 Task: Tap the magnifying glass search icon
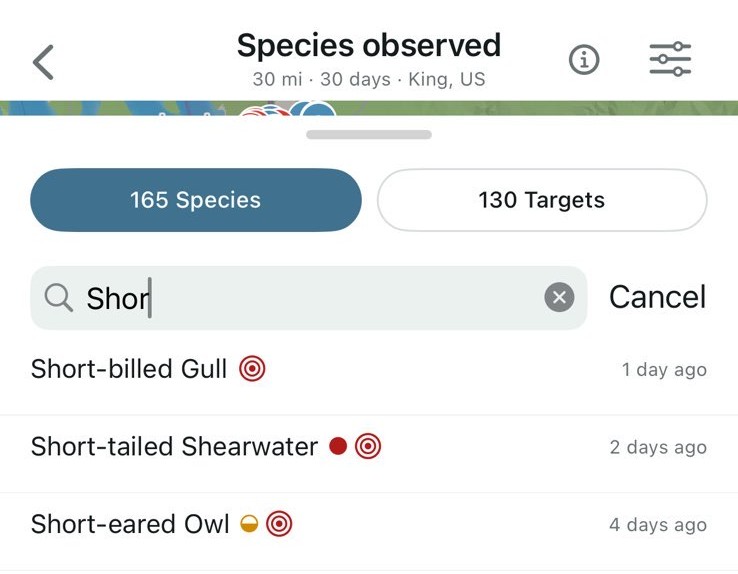point(59,297)
